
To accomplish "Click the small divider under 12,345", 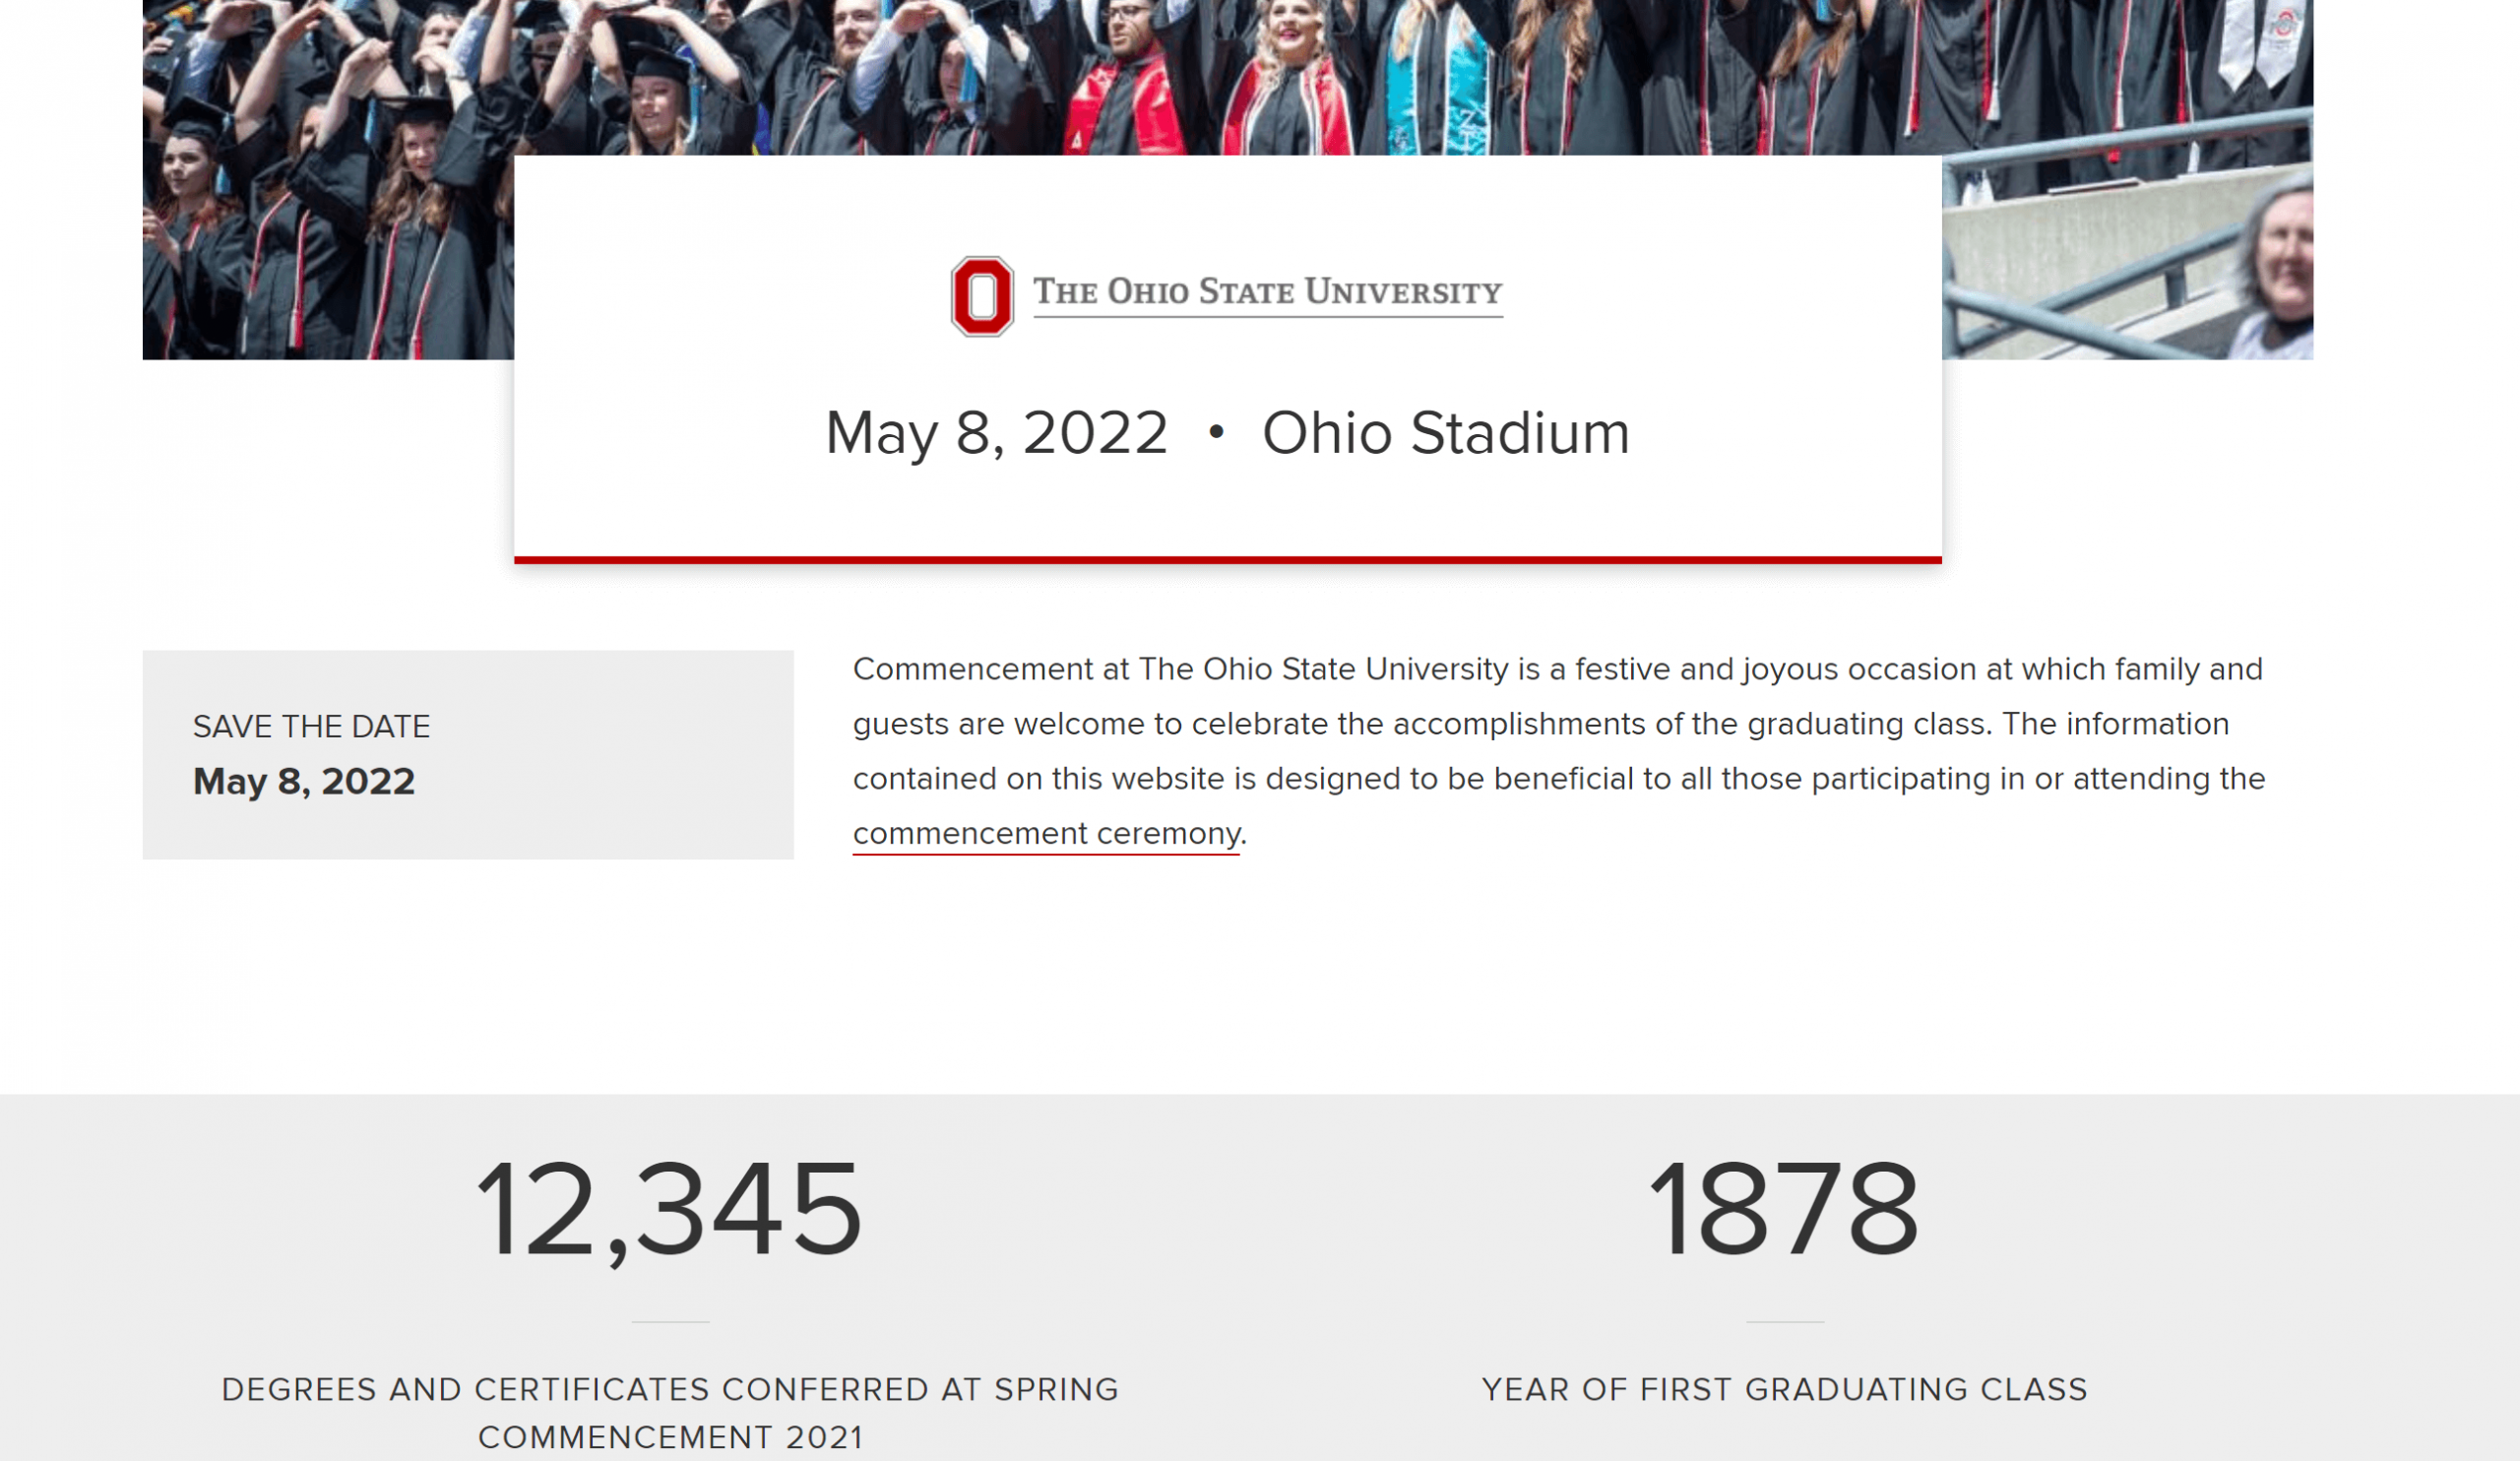I will click(670, 1322).
